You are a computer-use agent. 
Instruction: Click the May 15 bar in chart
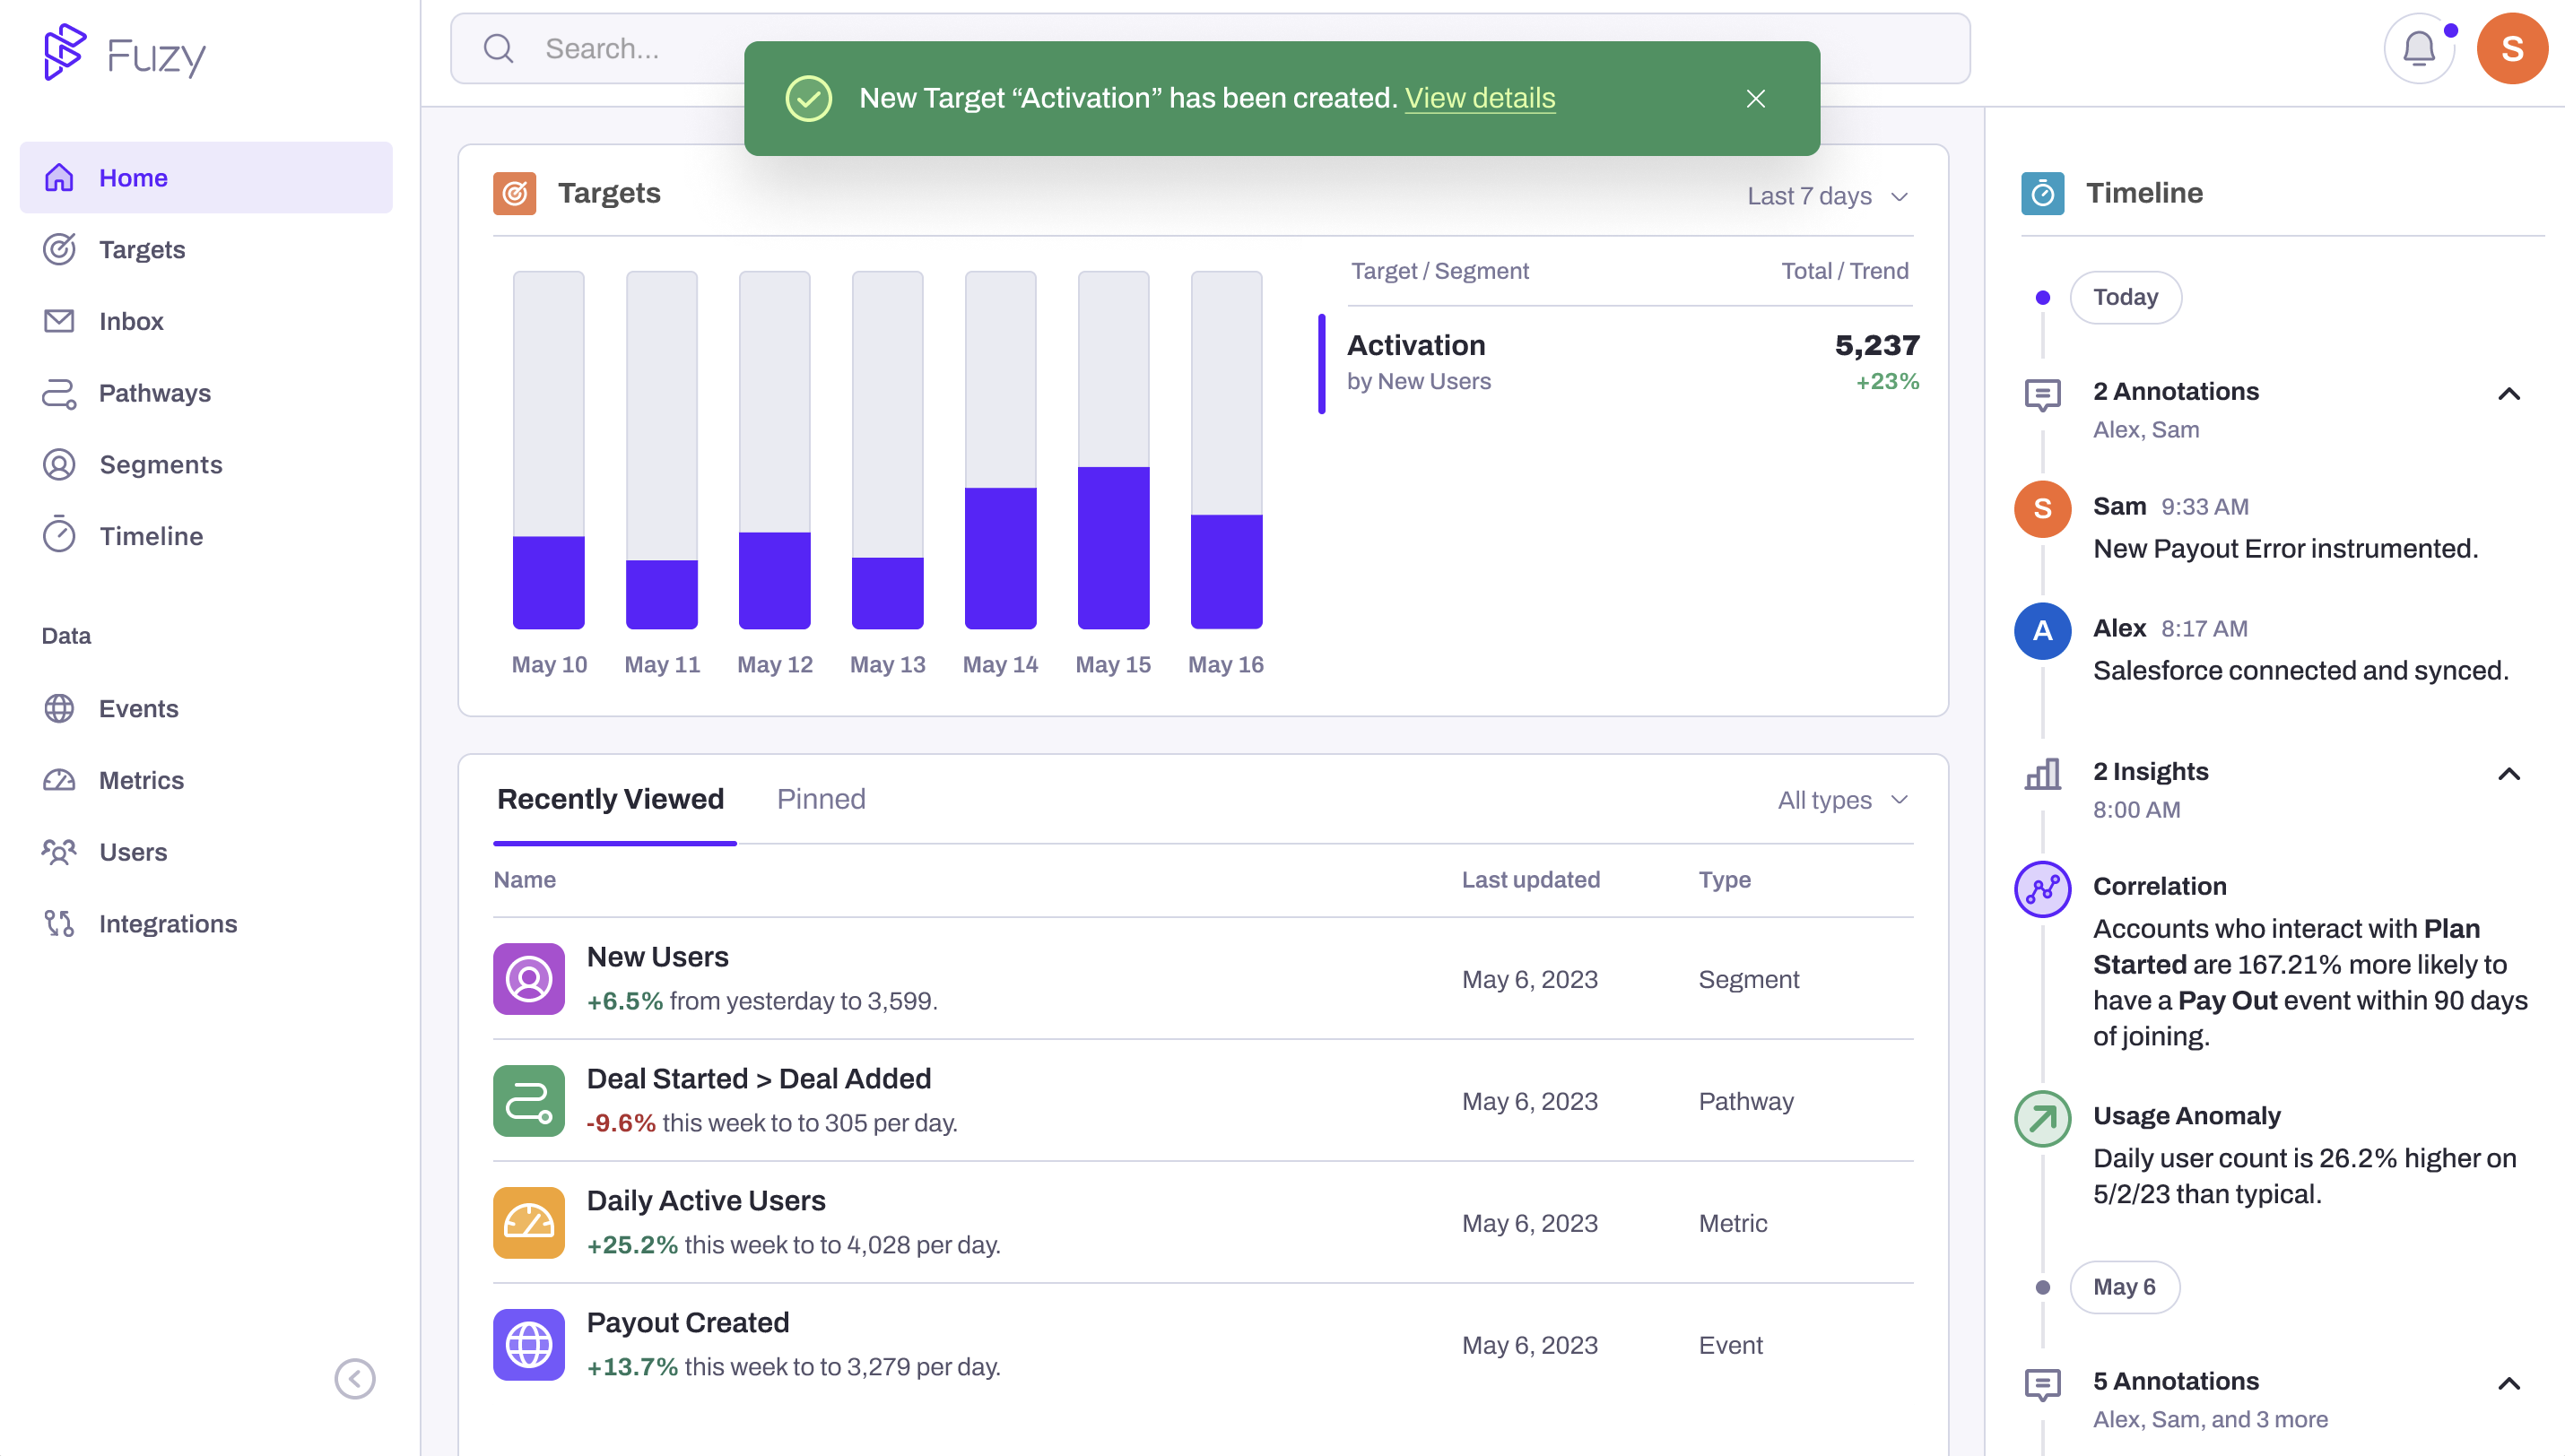[1112, 547]
